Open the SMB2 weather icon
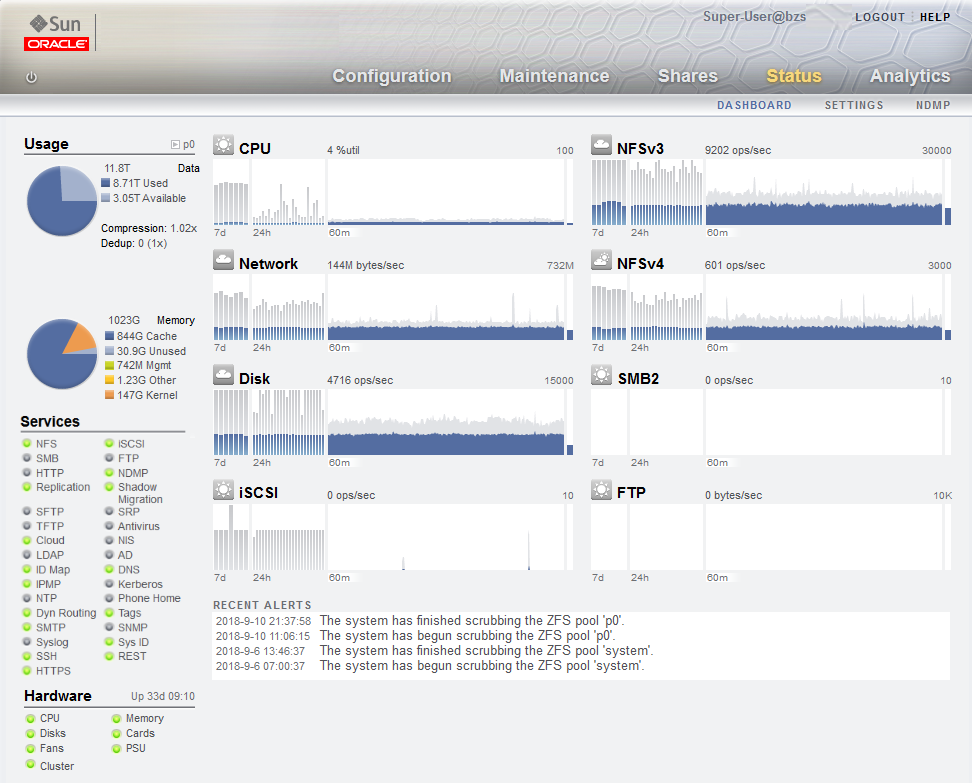This screenshot has height=783, width=972. pyautogui.click(x=601, y=374)
